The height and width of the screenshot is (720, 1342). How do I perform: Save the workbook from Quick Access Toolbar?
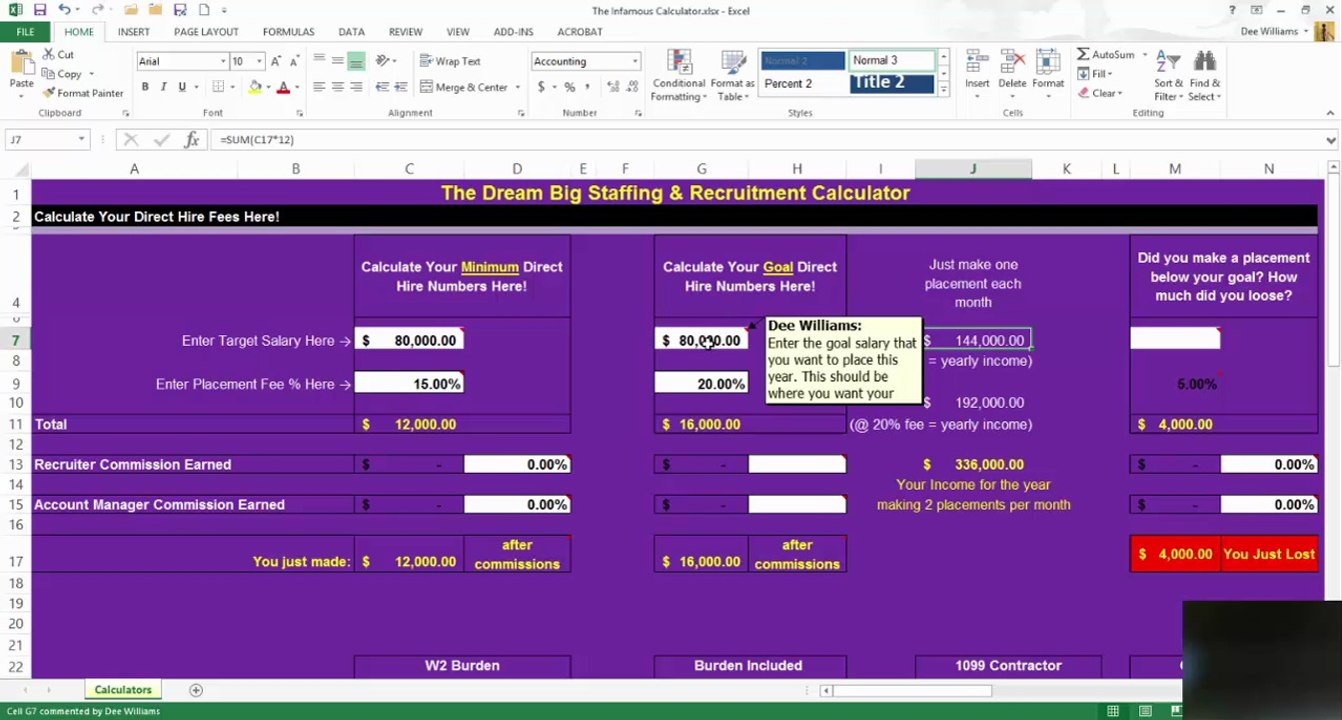[x=39, y=10]
